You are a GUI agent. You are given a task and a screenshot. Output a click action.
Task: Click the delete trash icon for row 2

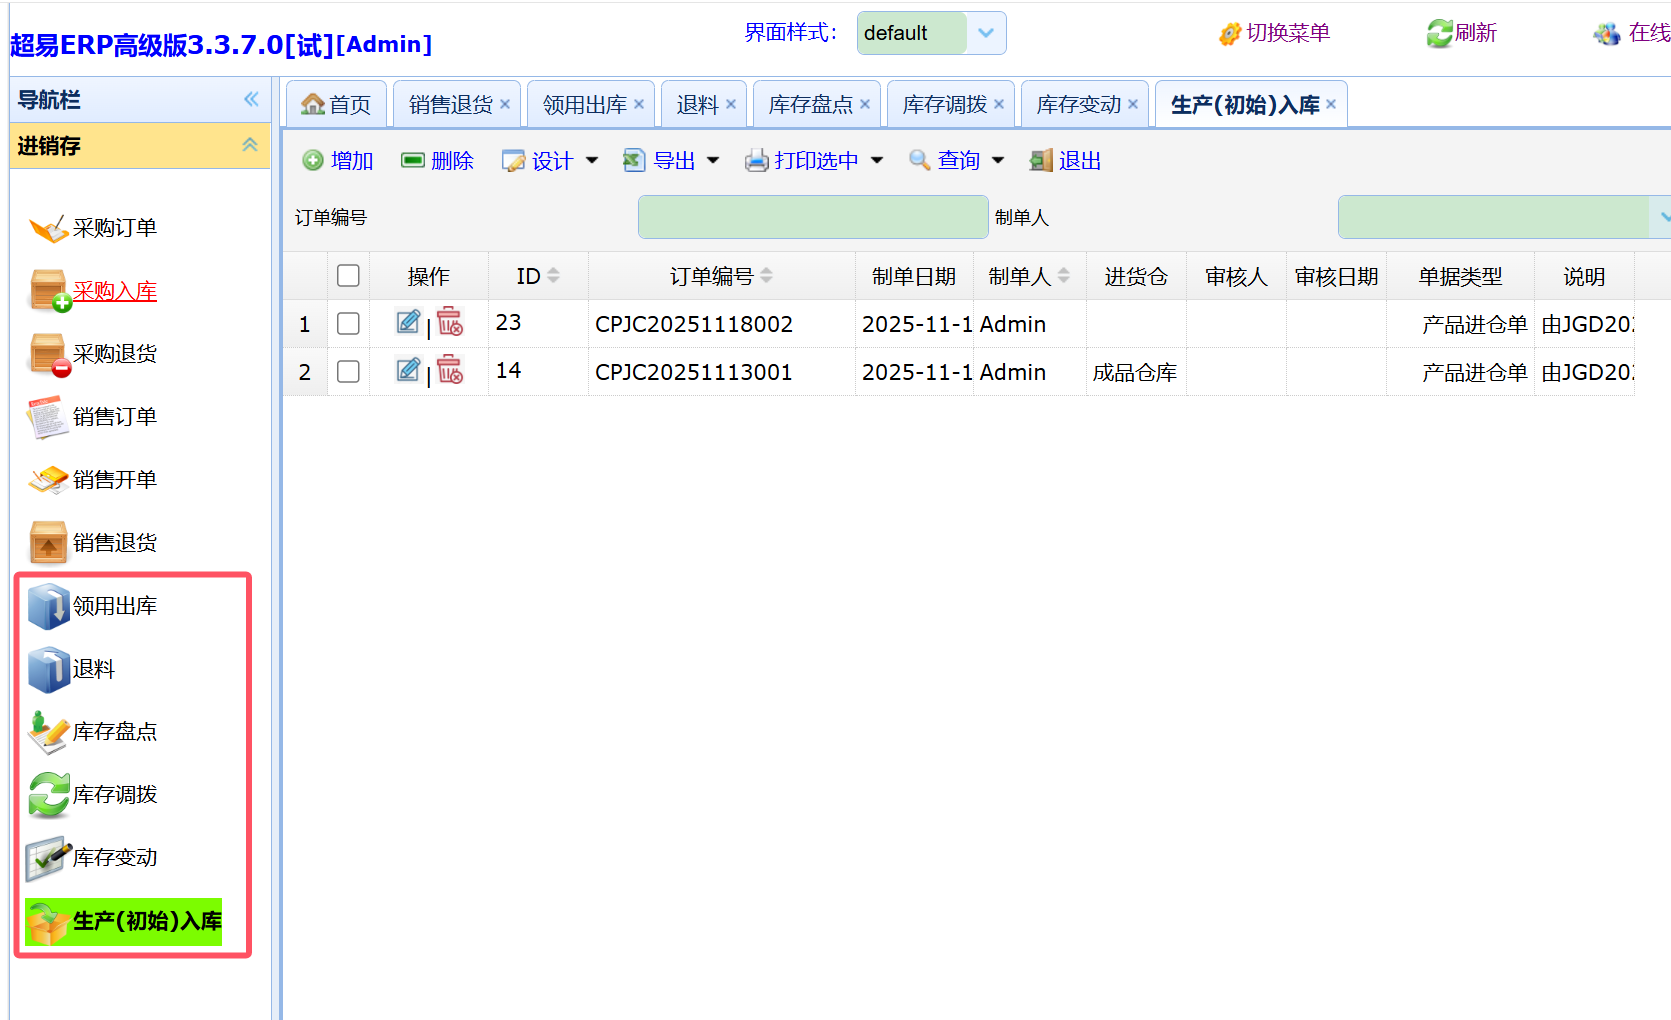450,370
